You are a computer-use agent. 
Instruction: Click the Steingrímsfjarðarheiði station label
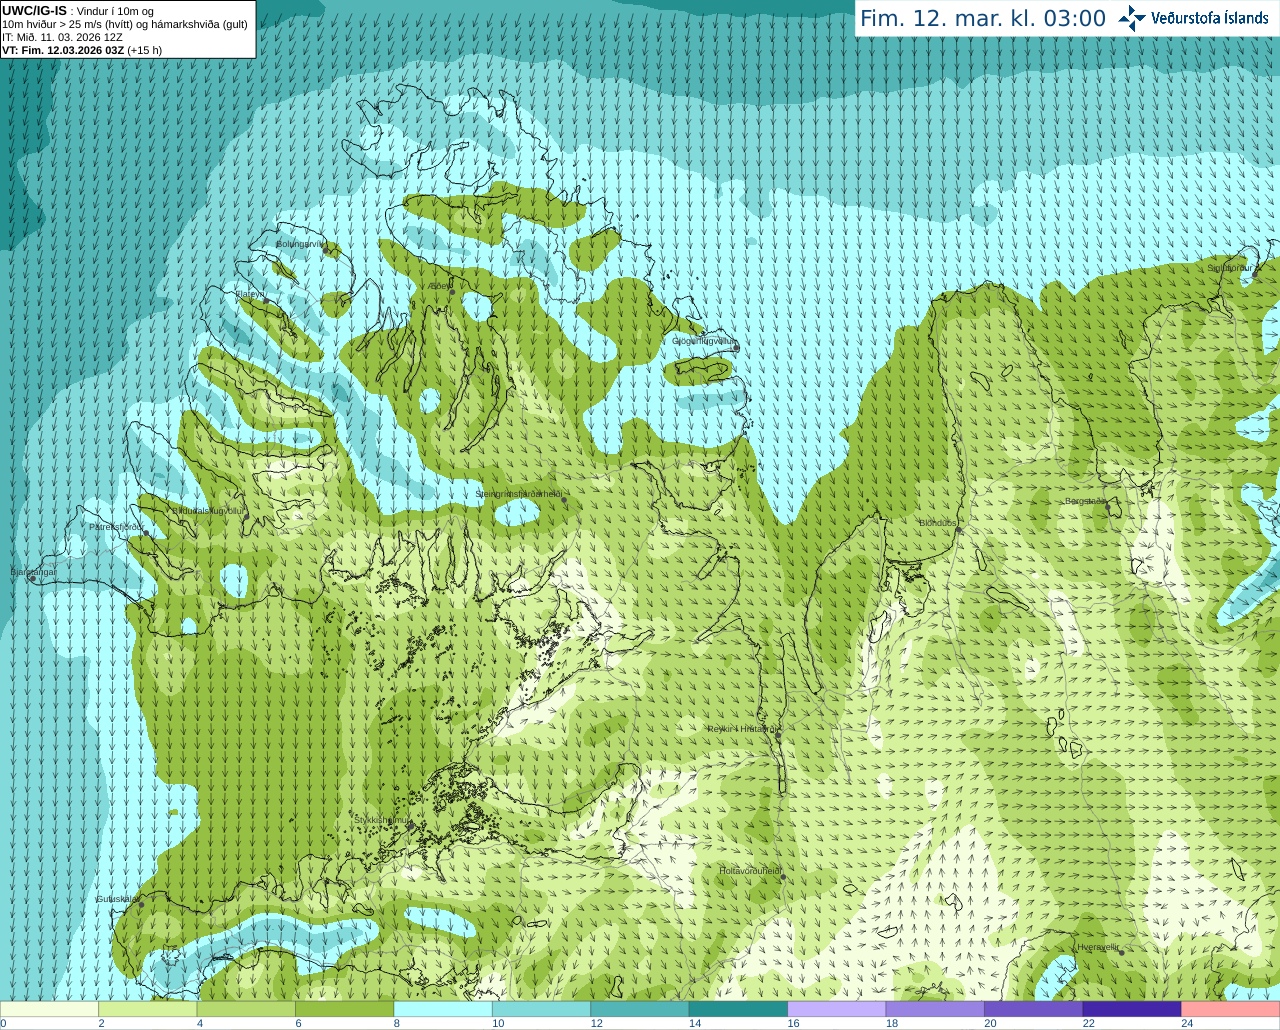(x=519, y=494)
